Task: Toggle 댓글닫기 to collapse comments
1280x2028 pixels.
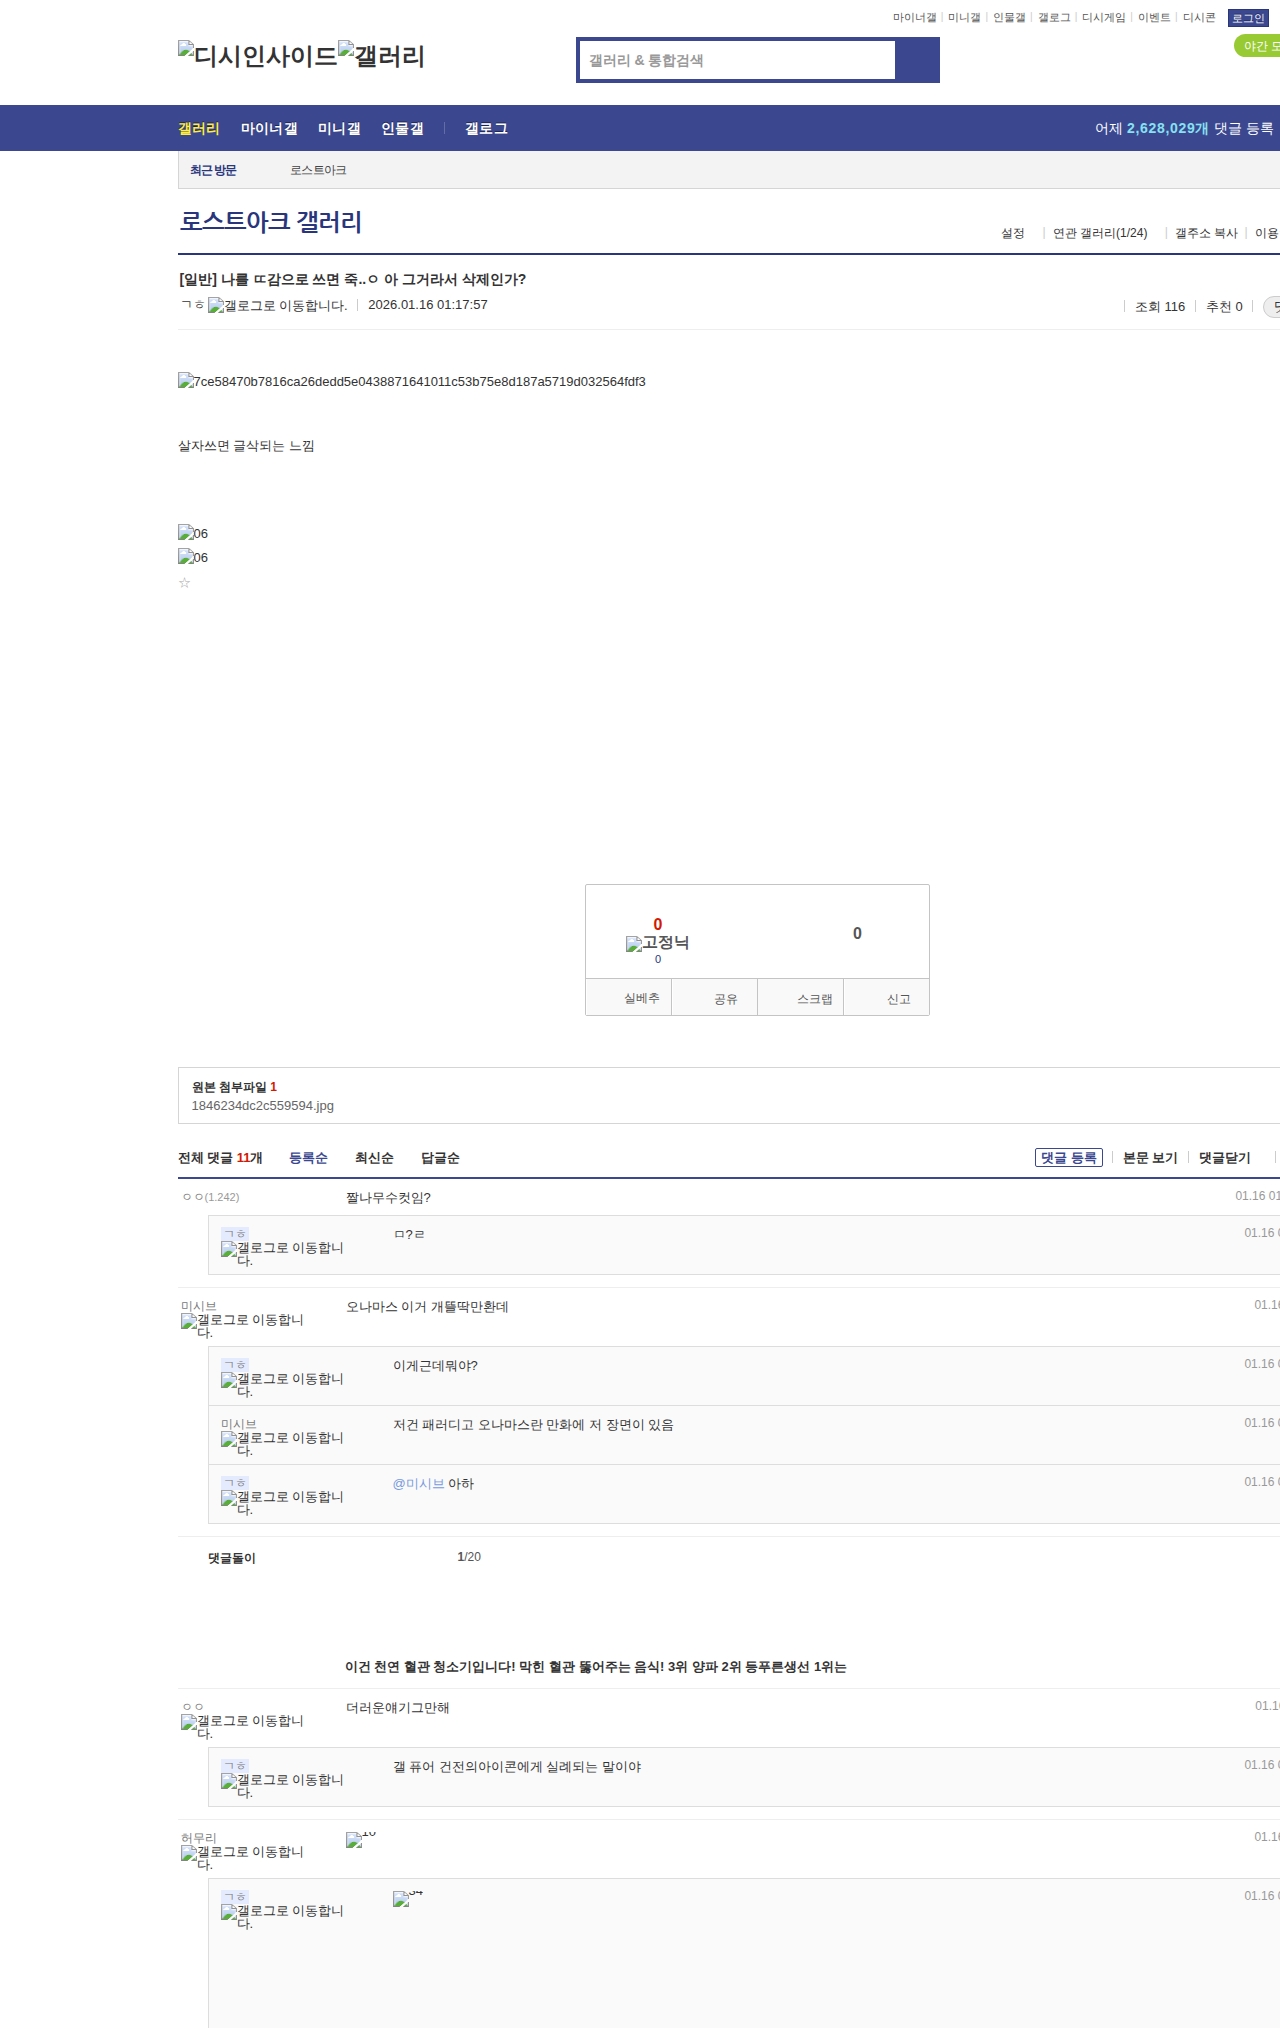Action: pyautogui.click(x=1224, y=1158)
